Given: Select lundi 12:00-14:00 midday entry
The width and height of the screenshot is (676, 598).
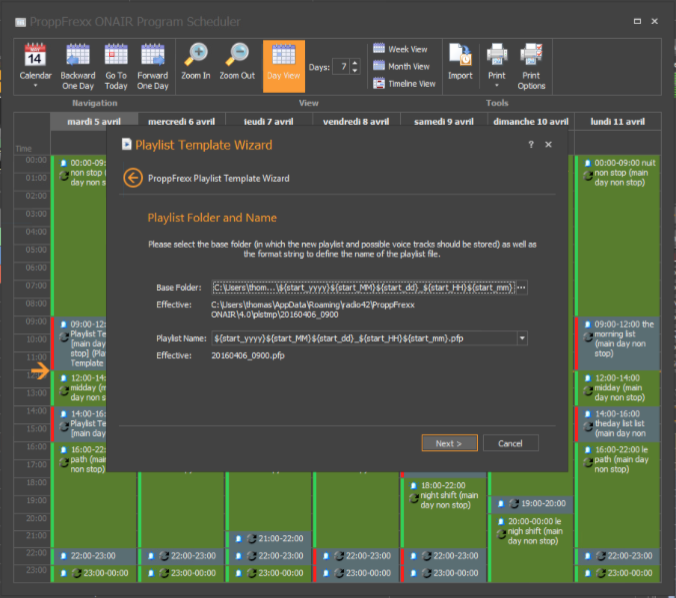Looking at the screenshot, I should pos(618,388).
